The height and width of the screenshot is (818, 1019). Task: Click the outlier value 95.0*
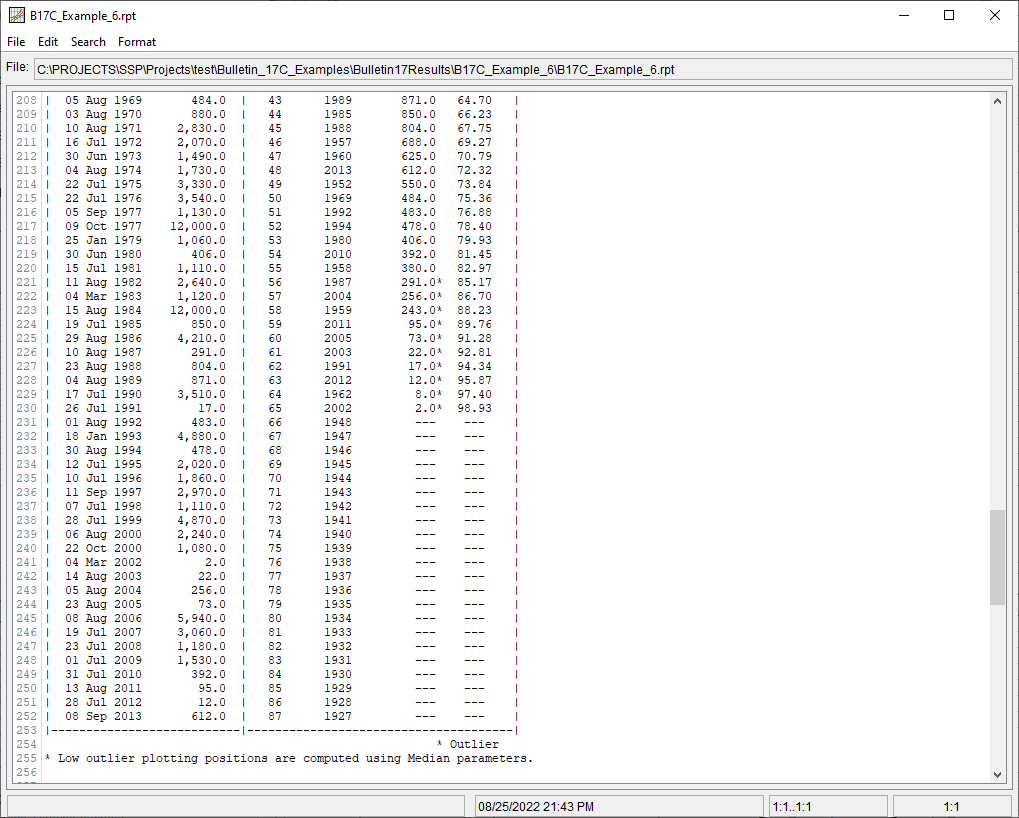tap(425, 324)
